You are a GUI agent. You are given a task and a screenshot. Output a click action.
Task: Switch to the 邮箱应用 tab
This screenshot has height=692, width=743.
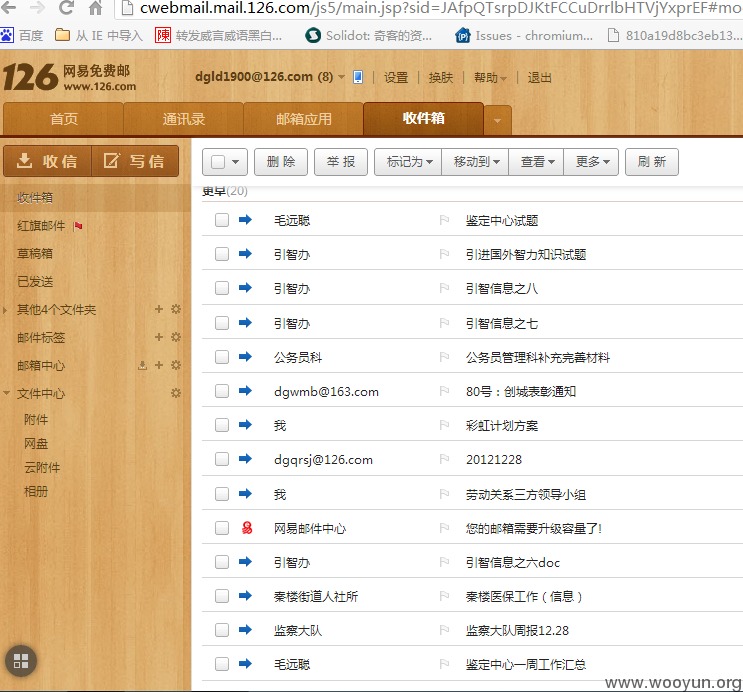303,118
